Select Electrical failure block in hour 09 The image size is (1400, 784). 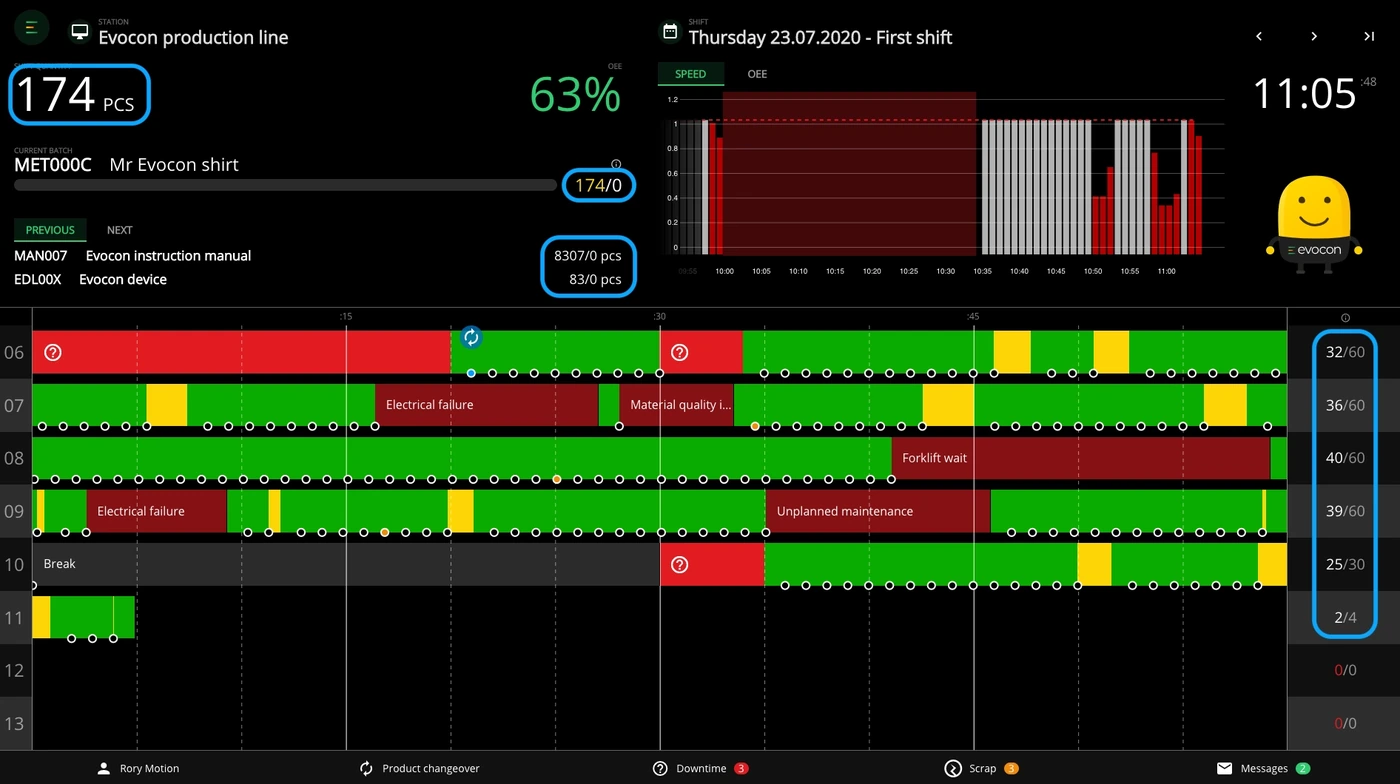(x=156, y=511)
